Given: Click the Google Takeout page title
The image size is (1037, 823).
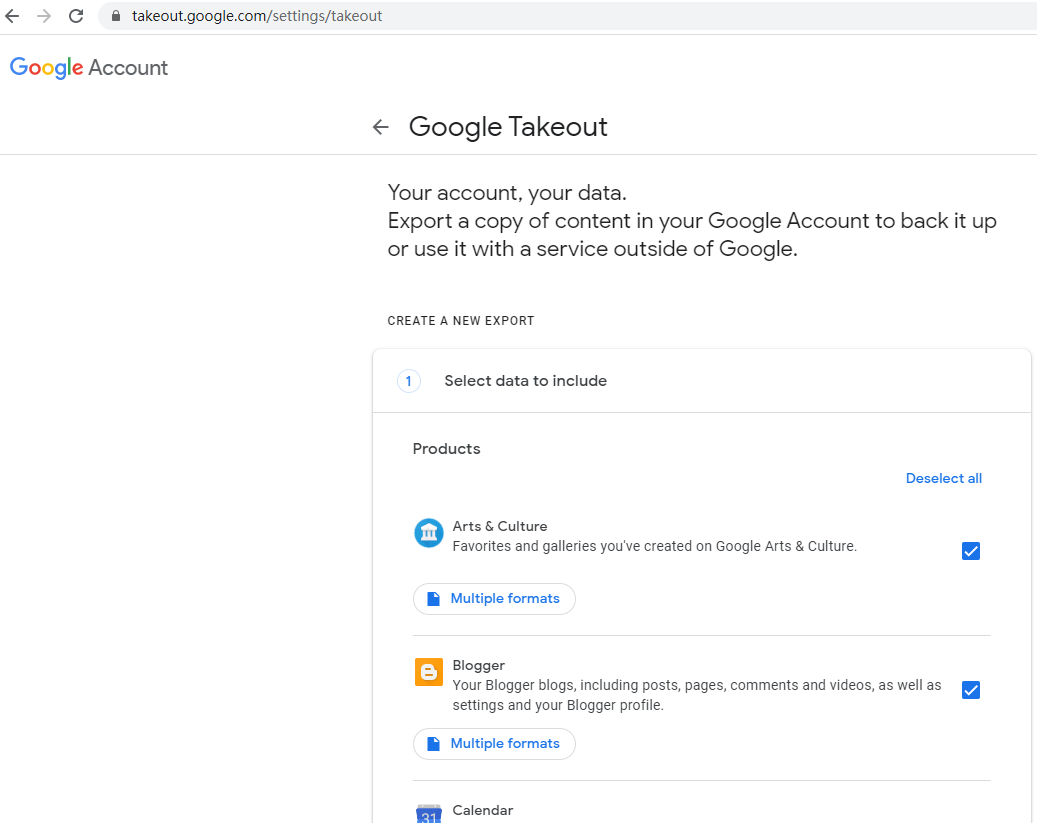Looking at the screenshot, I should 508,127.
